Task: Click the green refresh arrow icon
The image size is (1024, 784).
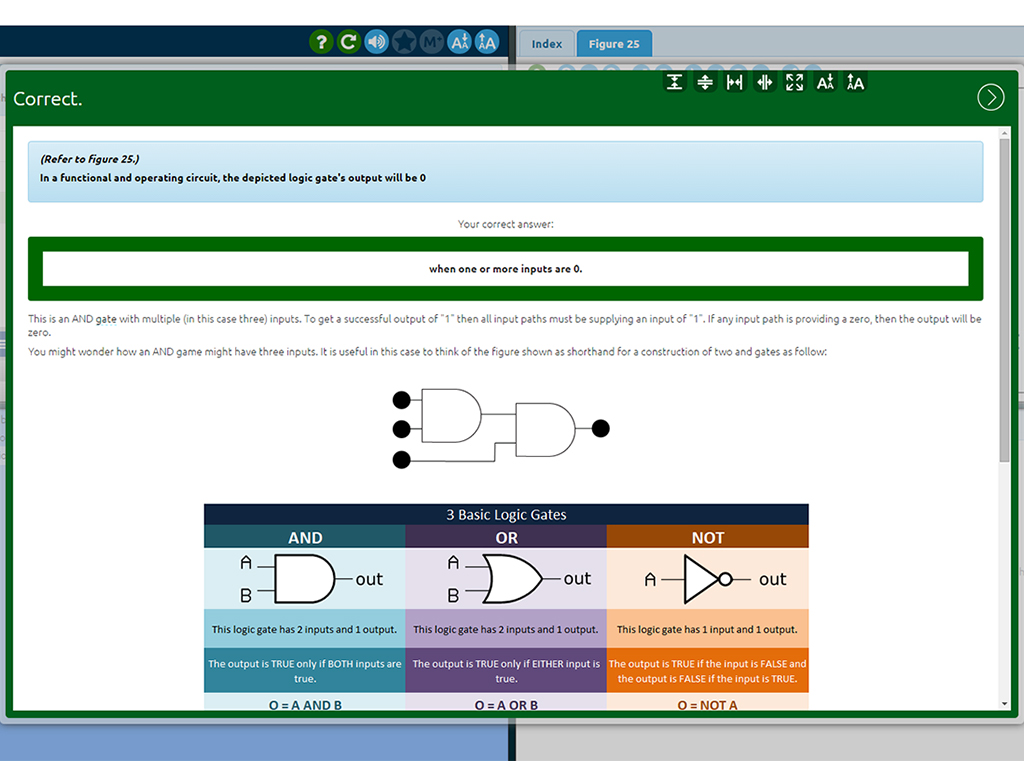Action: tap(349, 42)
